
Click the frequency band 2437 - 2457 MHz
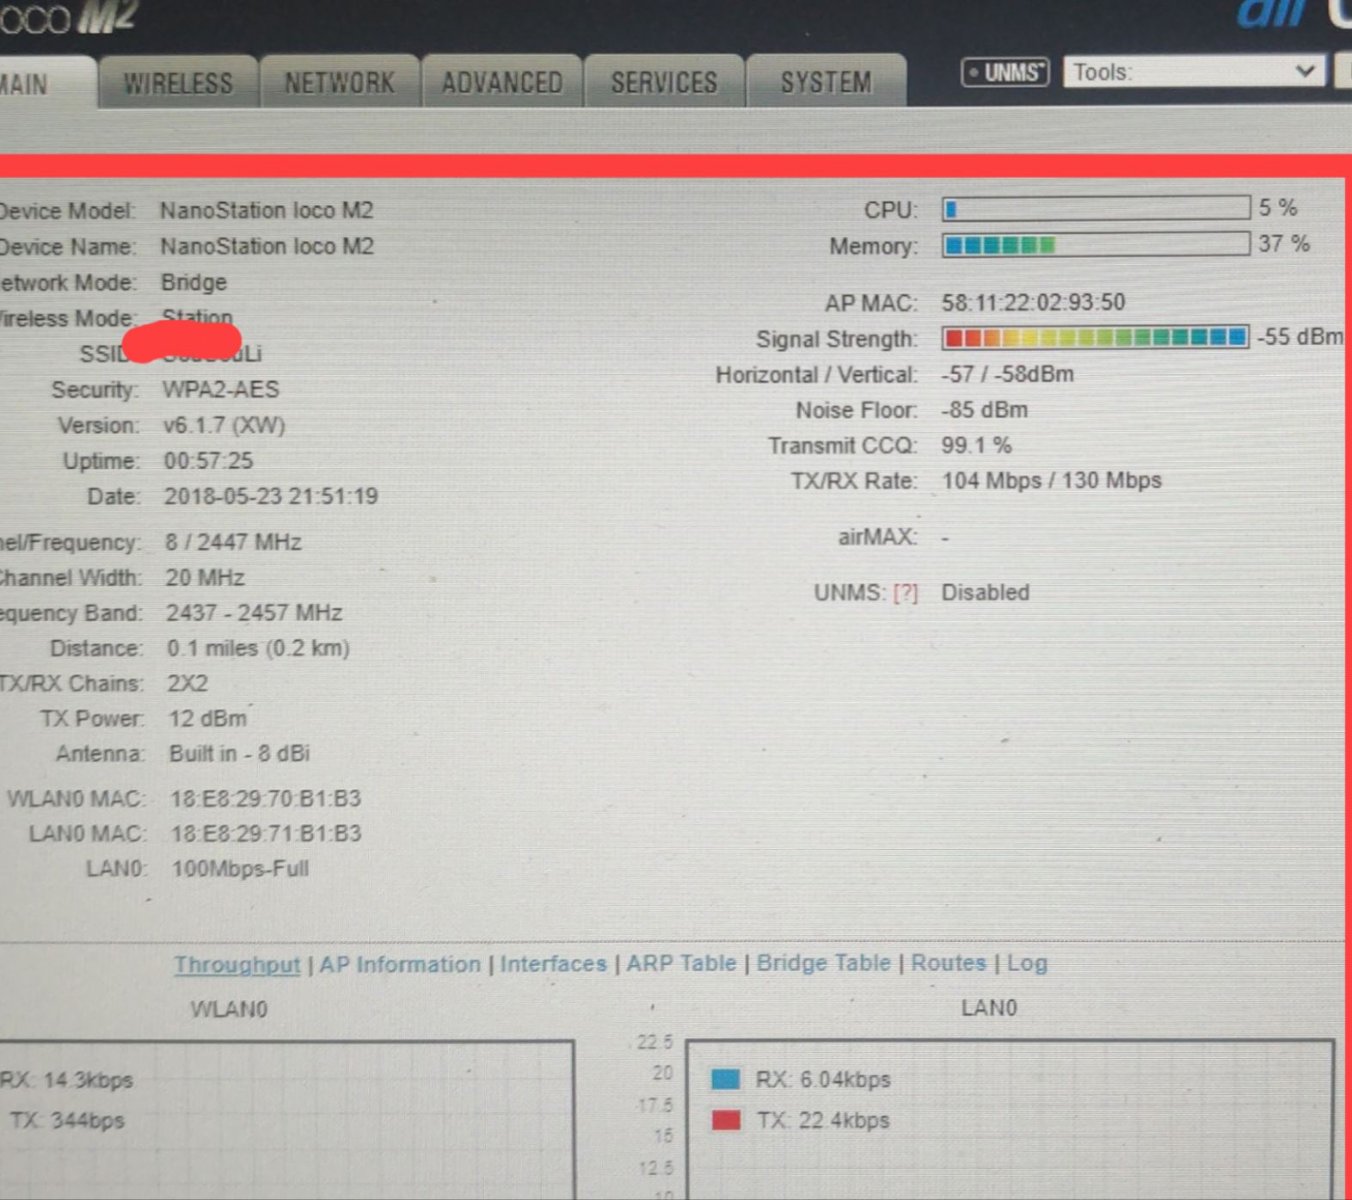click(x=254, y=612)
